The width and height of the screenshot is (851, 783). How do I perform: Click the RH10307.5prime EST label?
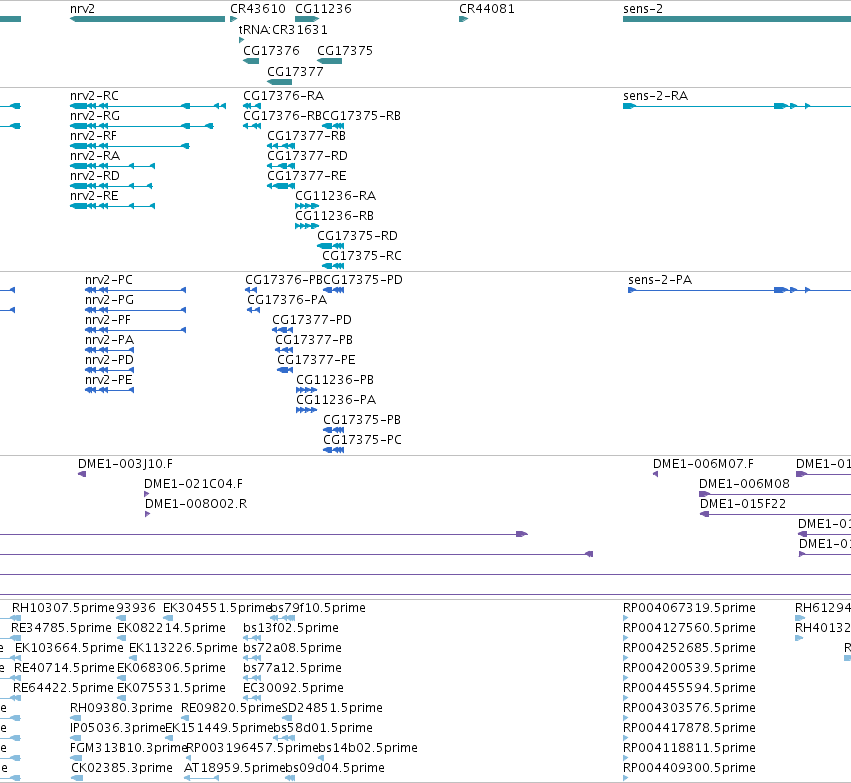coord(63,608)
